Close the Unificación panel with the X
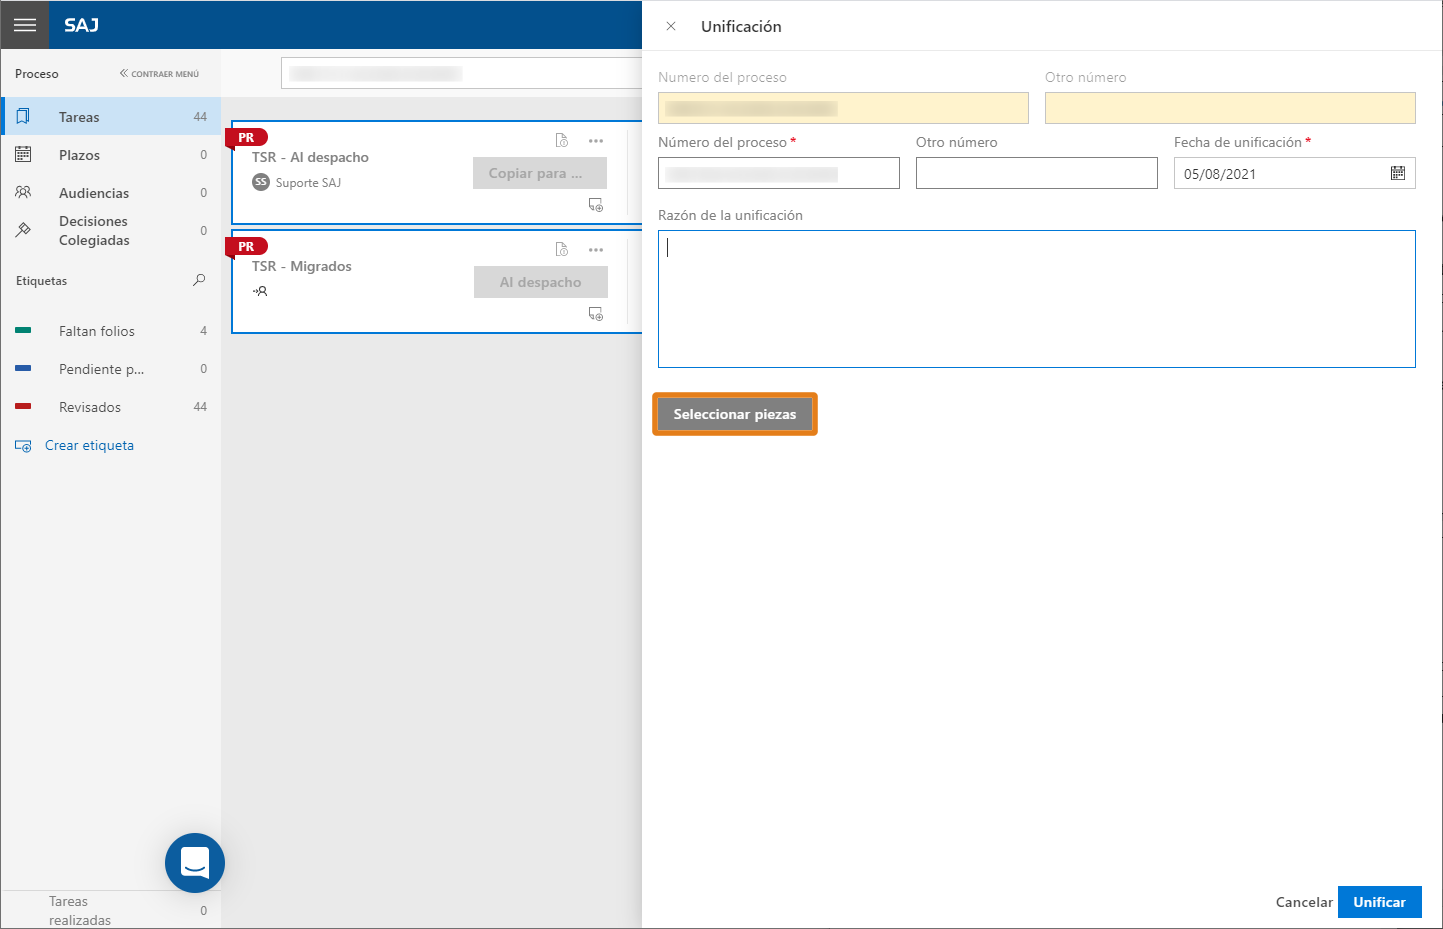Image resolution: width=1443 pixels, height=929 pixels. (x=671, y=26)
